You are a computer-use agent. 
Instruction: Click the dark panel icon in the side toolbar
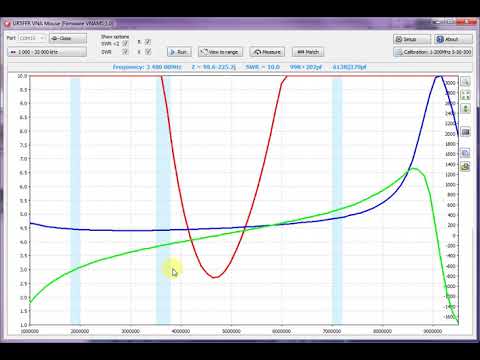(465, 132)
